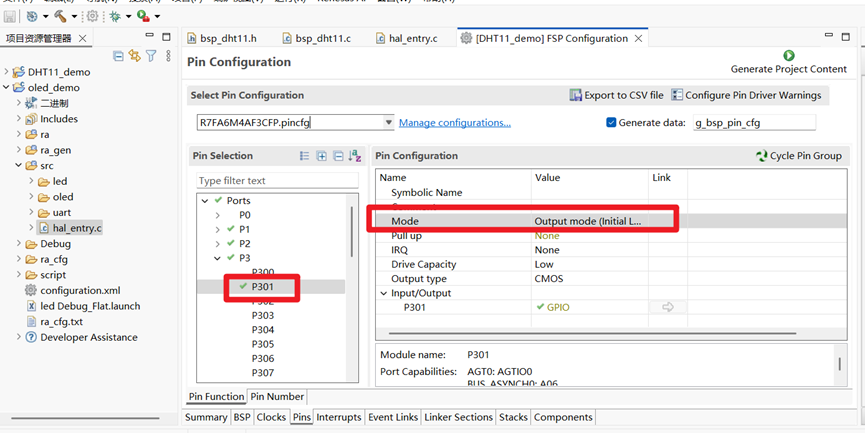This screenshot has height=433, width=865.
Task: Switch to bsp_dht11.c editor tab
Action: (x=316, y=38)
